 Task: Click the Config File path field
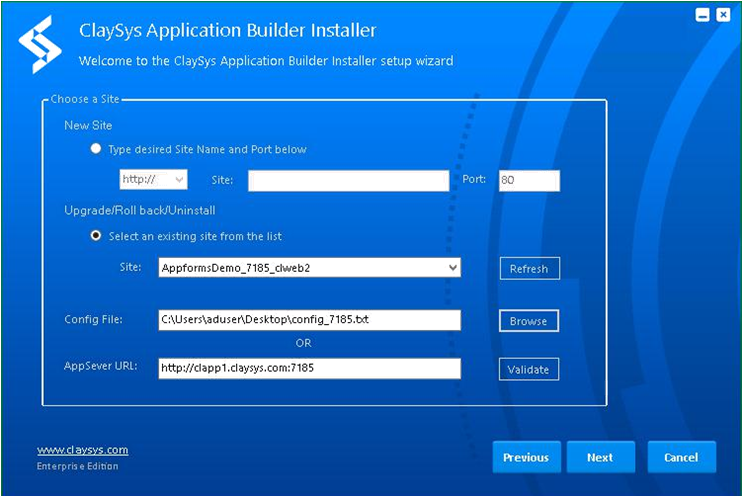pyautogui.click(x=309, y=320)
